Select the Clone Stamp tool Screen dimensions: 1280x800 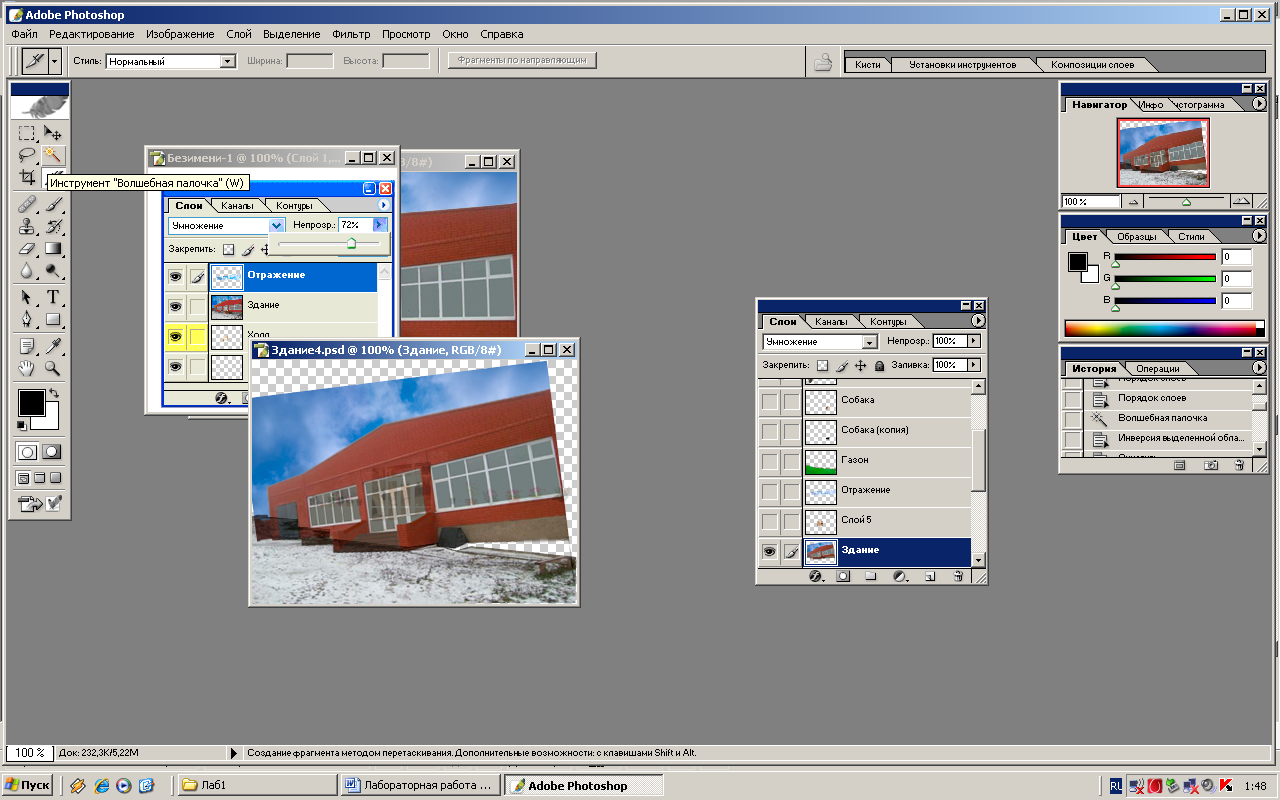[27, 227]
